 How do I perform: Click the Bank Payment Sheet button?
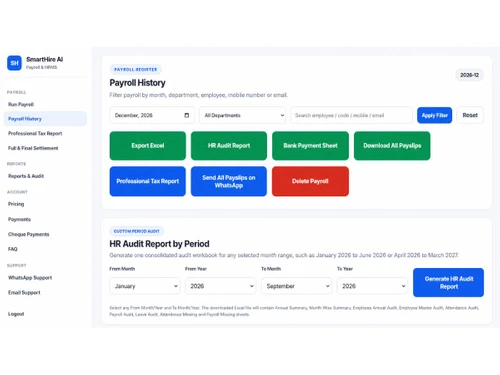[310, 146]
